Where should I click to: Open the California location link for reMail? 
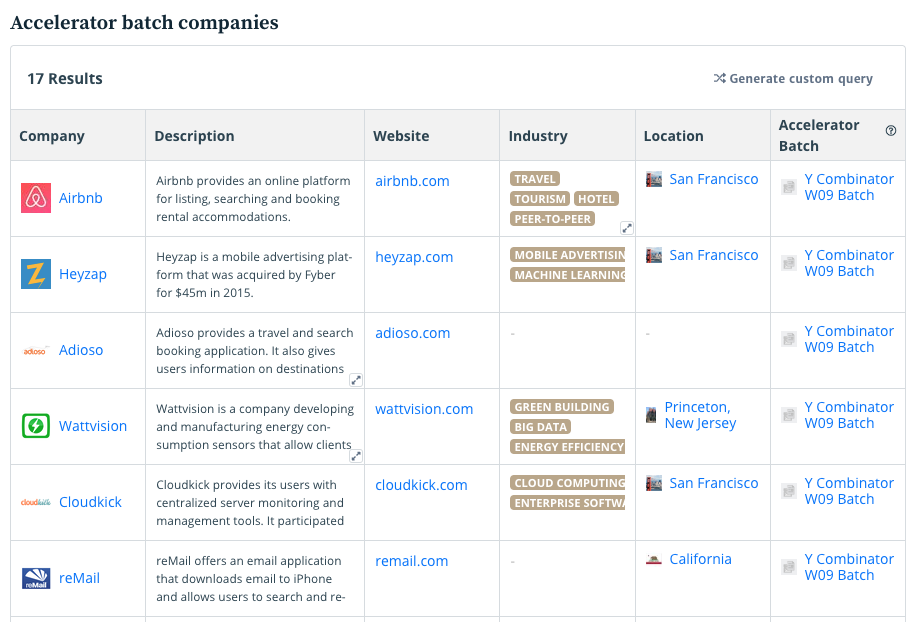(x=700, y=559)
